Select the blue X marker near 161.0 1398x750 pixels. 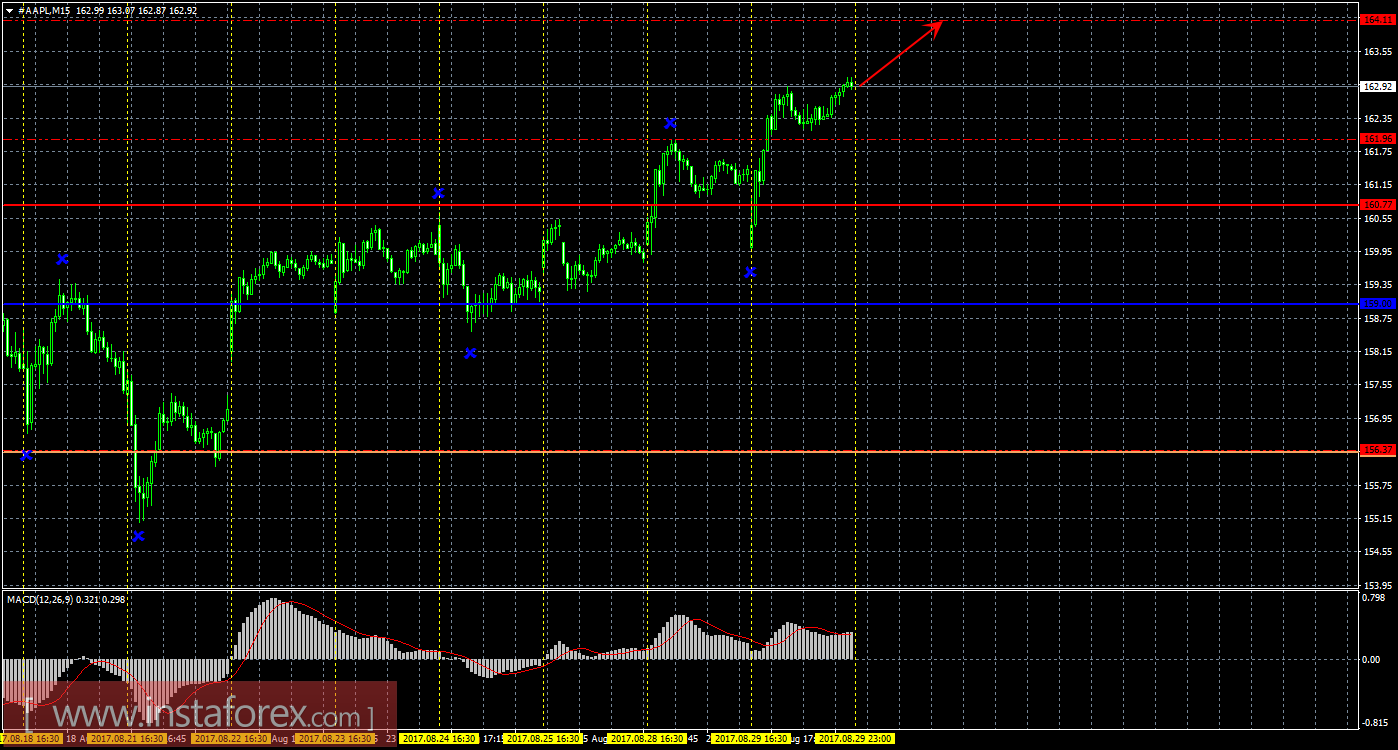438,193
